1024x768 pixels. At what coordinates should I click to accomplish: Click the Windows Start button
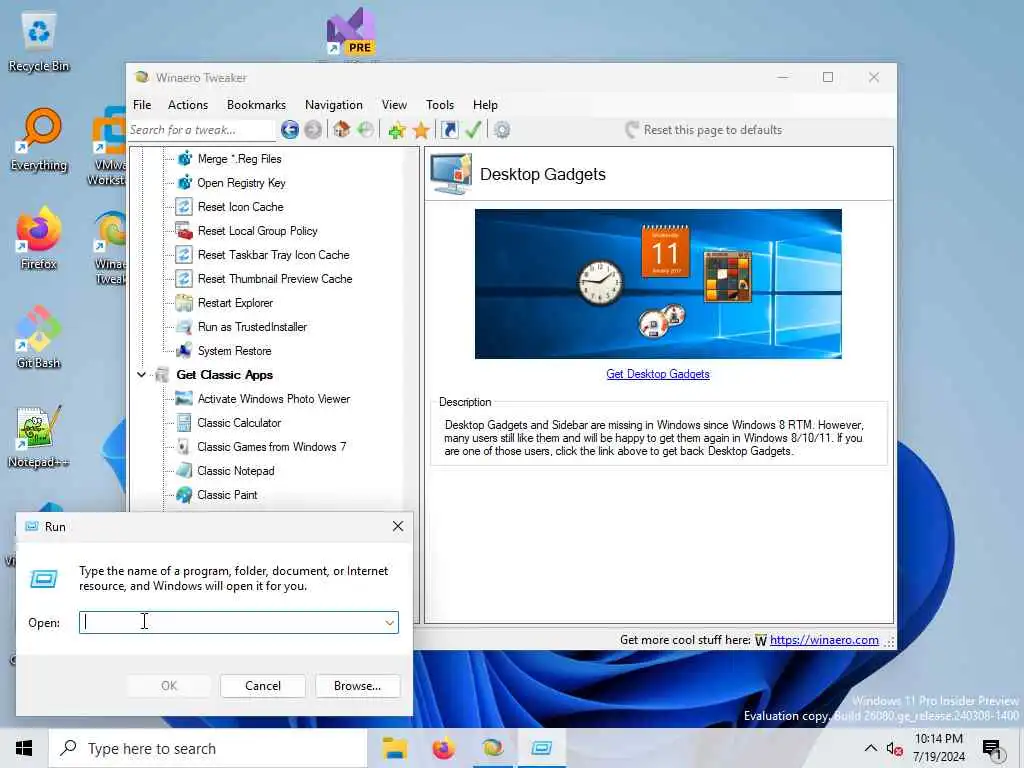(x=24, y=748)
